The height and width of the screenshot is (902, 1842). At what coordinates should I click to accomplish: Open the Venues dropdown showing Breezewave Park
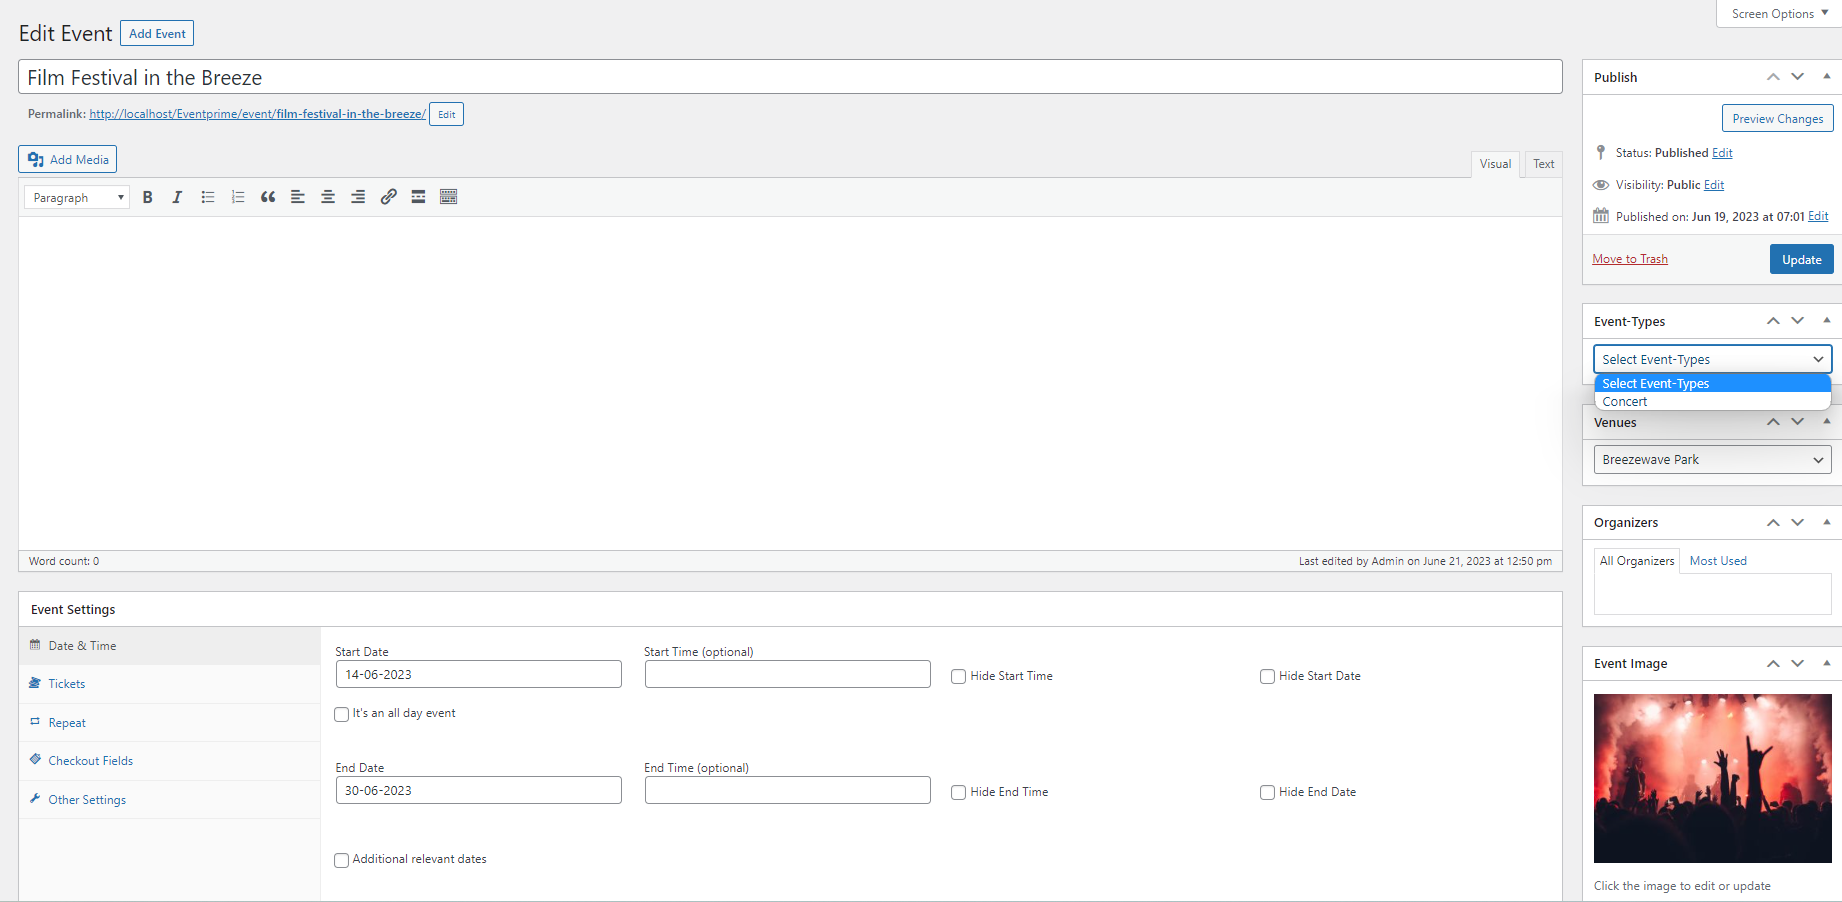point(1712,460)
